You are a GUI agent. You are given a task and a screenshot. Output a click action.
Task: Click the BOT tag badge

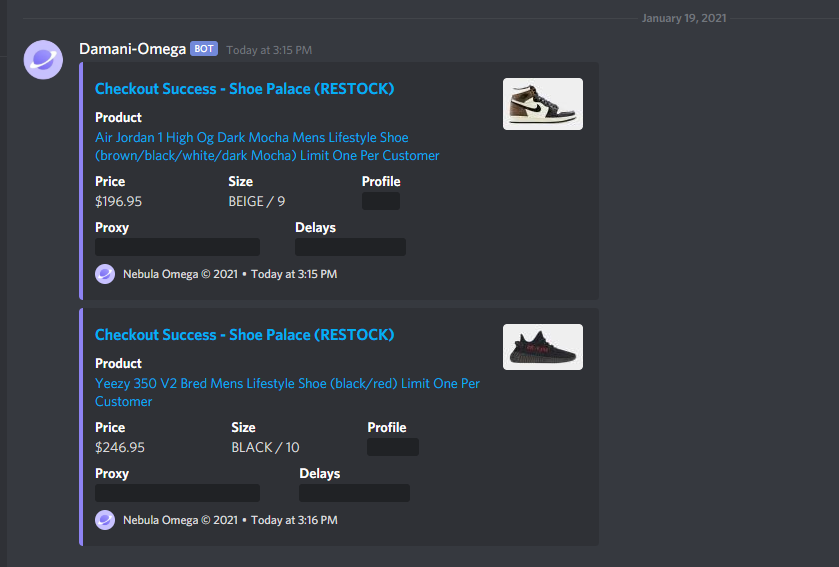coord(204,49)
